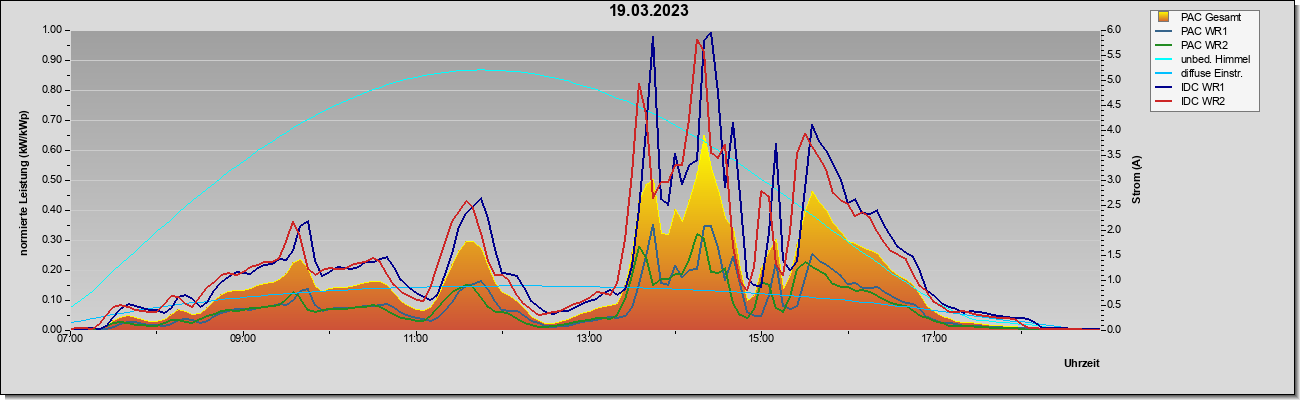This screenshot has width=1300, height=400.
Task: Click the Strom (A) axis title
Action: [x=1136, y=180]
